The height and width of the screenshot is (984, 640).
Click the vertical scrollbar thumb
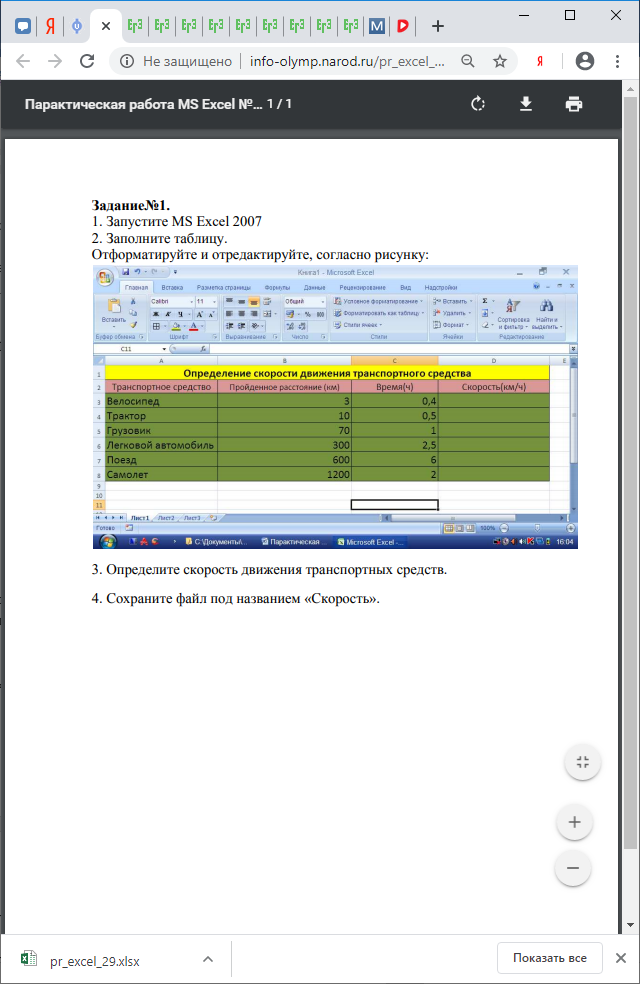(631, 473)
